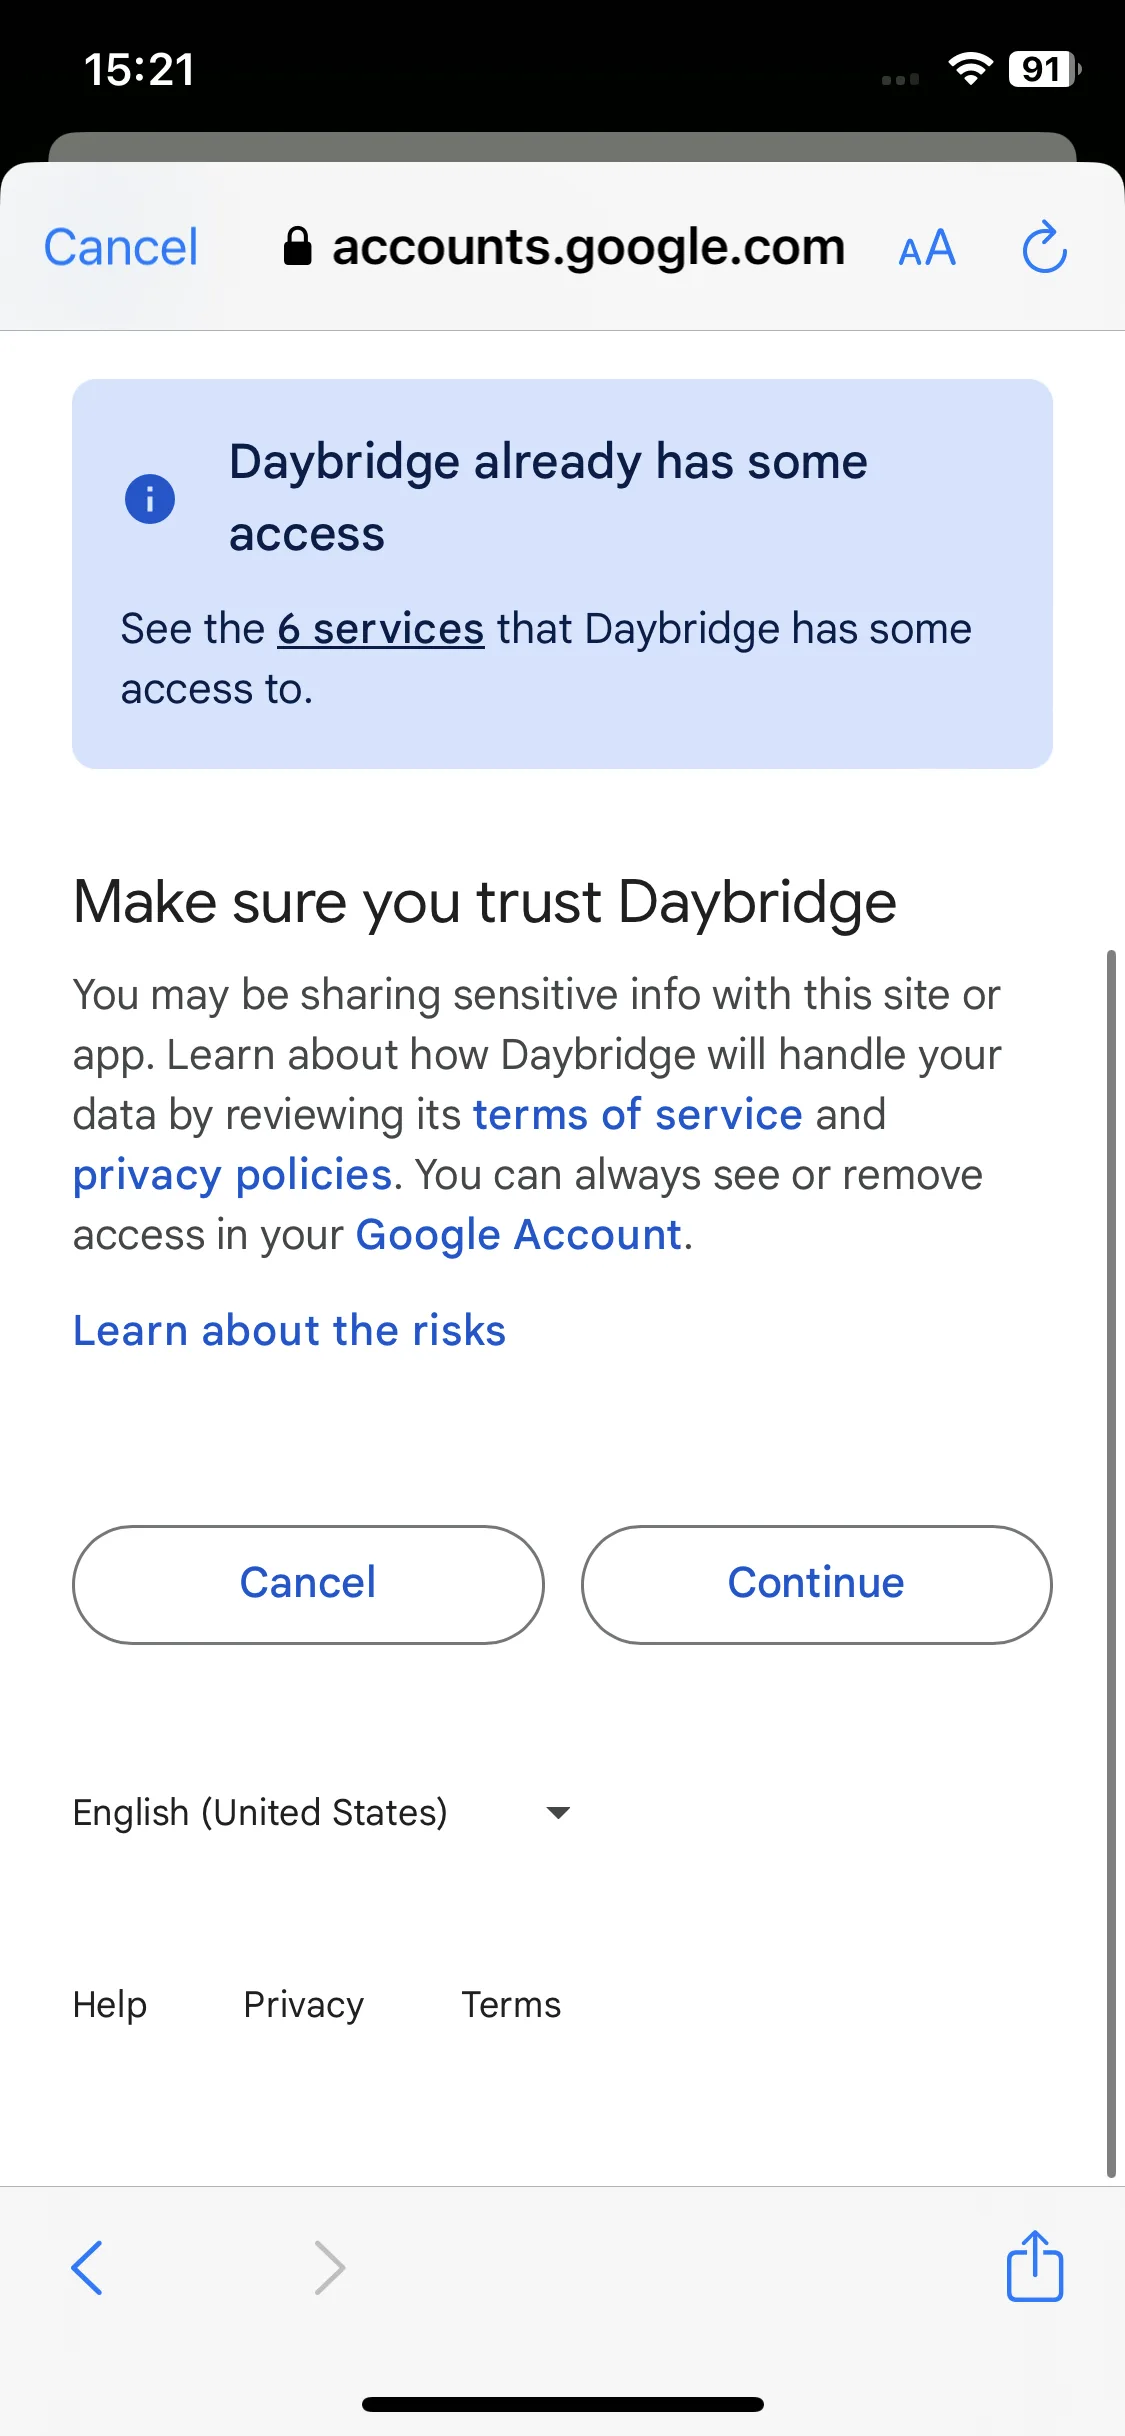Click the Continue button
The image size is (1125, 2436).
[x=816, y=1584]
